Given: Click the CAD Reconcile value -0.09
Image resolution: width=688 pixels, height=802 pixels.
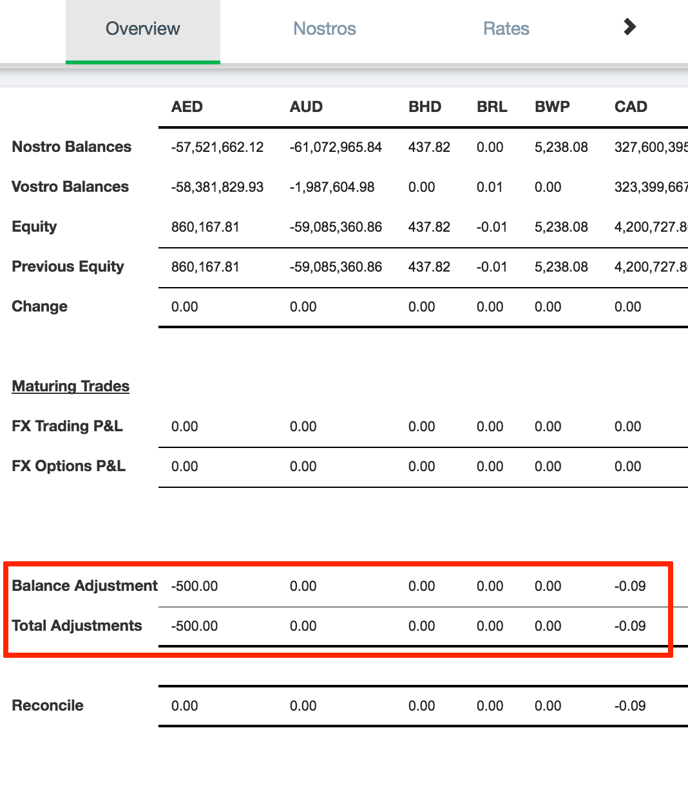Looking at the screenshot, I should click(630, 706).
